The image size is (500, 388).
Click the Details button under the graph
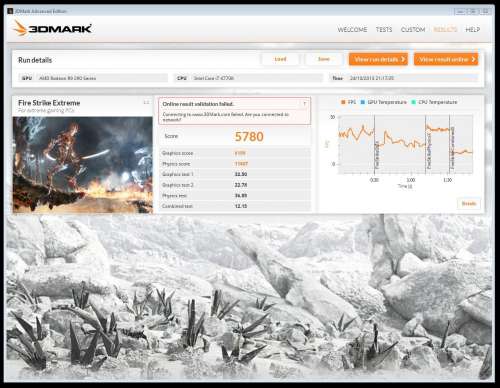[x=469, y=203]
